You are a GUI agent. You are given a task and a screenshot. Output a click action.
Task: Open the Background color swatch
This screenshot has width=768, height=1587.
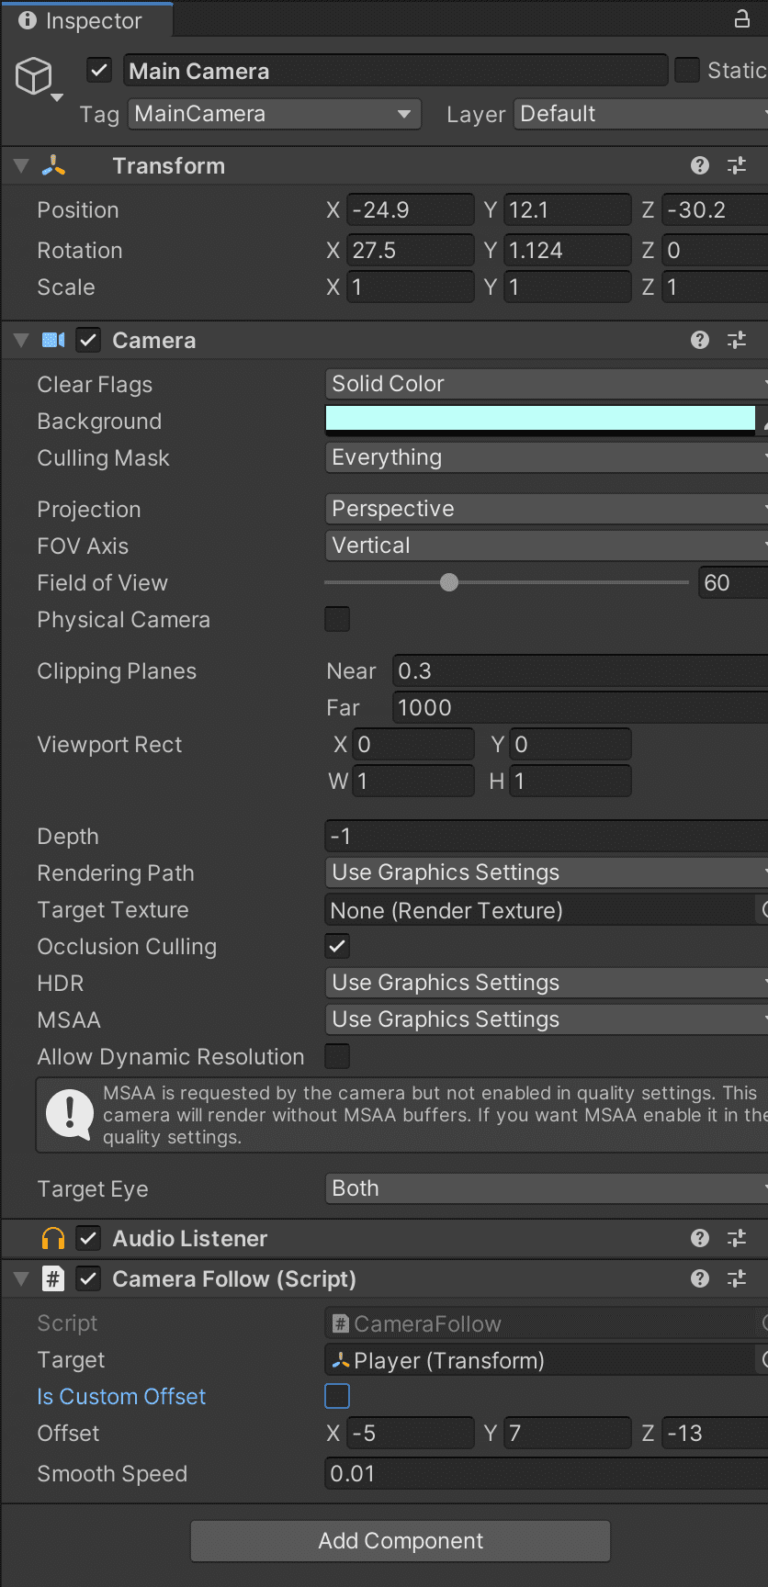coord(540,420)
